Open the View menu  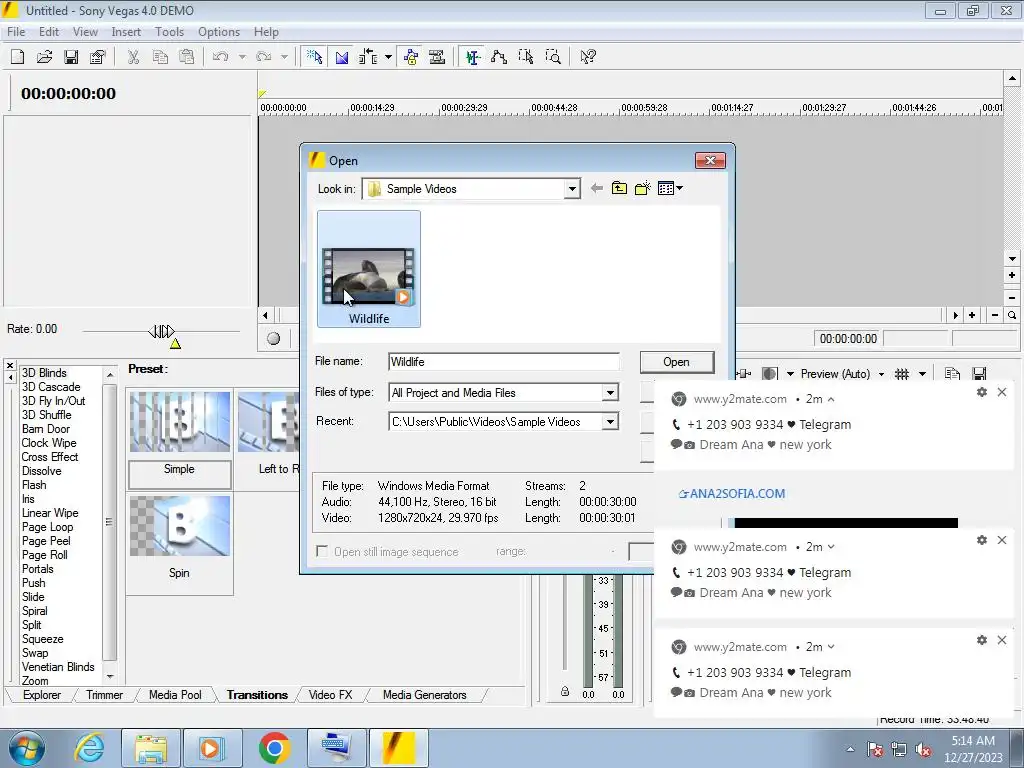tap(85, 31)
